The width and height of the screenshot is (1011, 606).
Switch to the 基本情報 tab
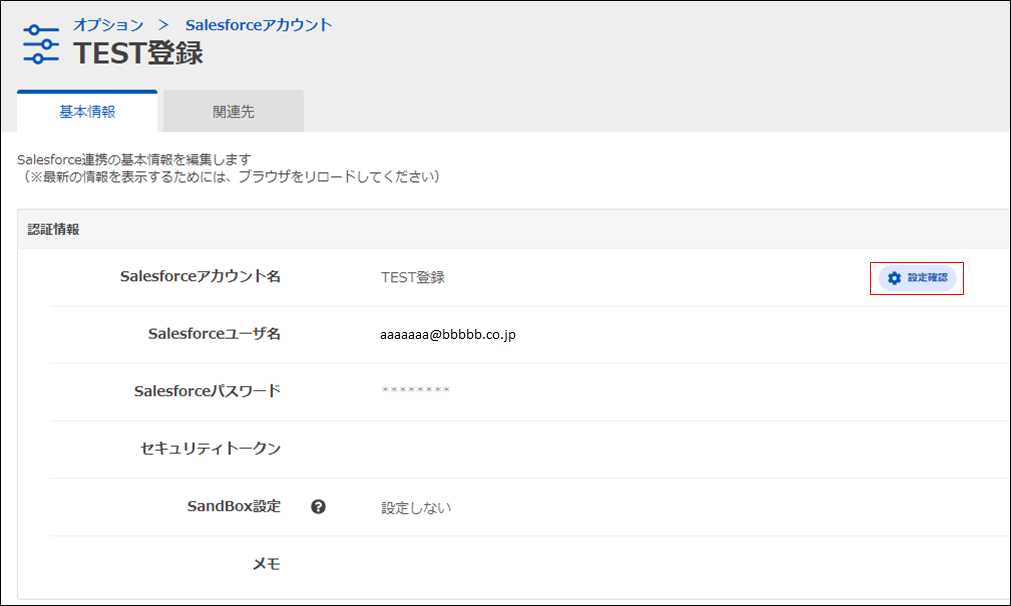[x=87, y=112]
